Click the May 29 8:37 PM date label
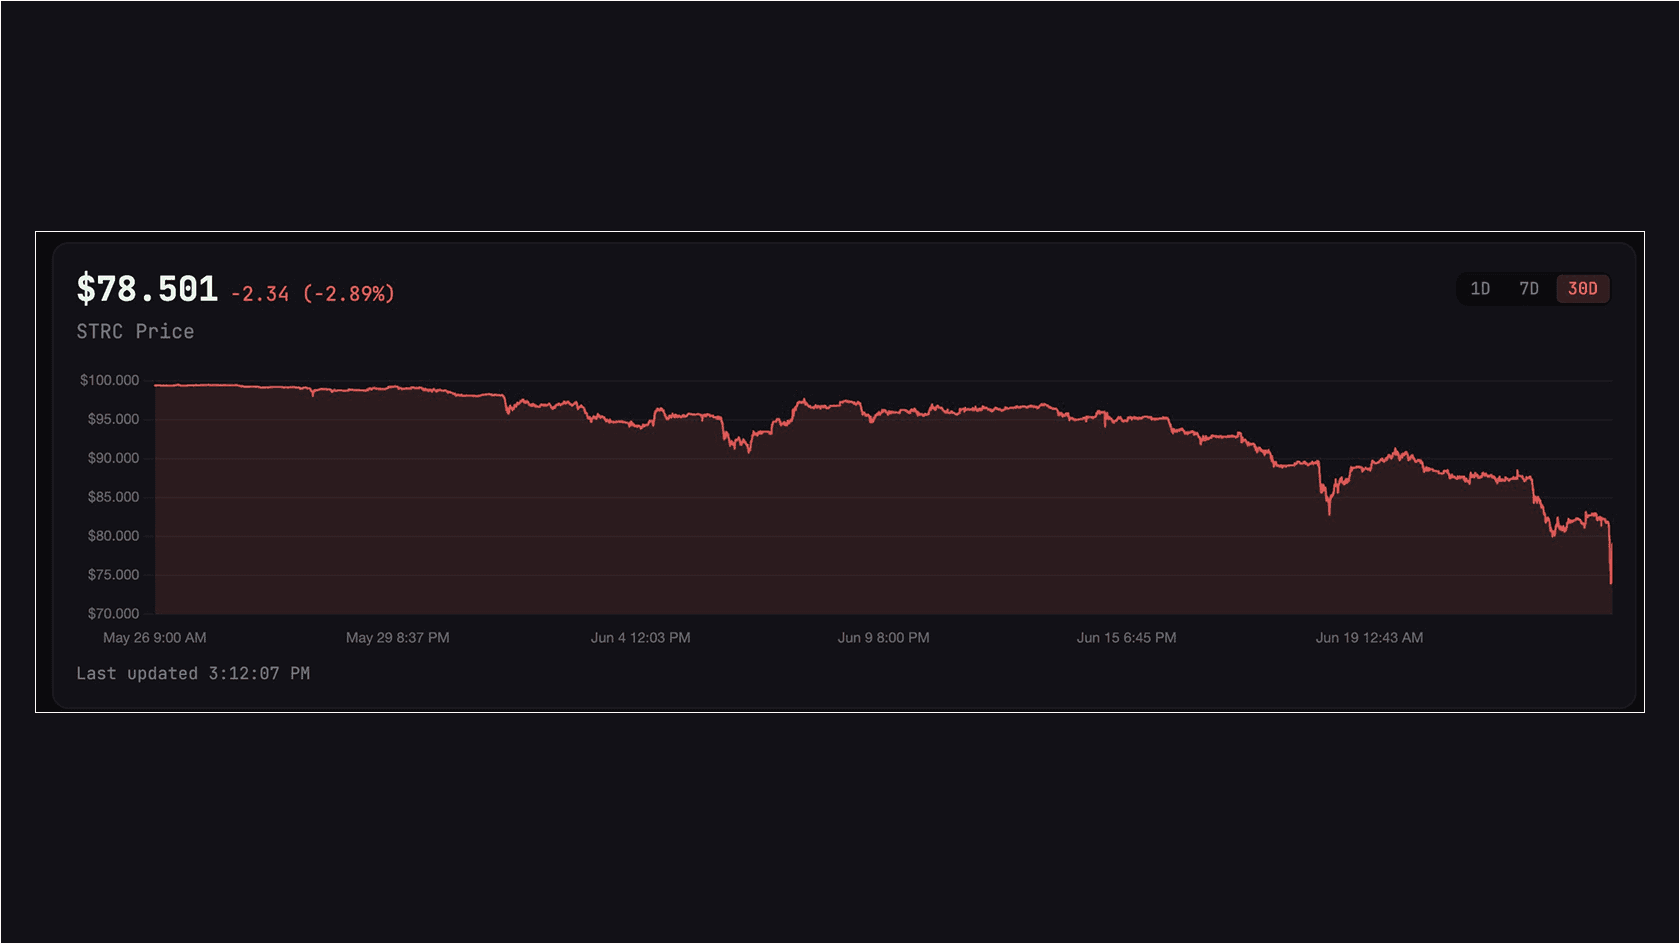 click(x=398, y=638)
